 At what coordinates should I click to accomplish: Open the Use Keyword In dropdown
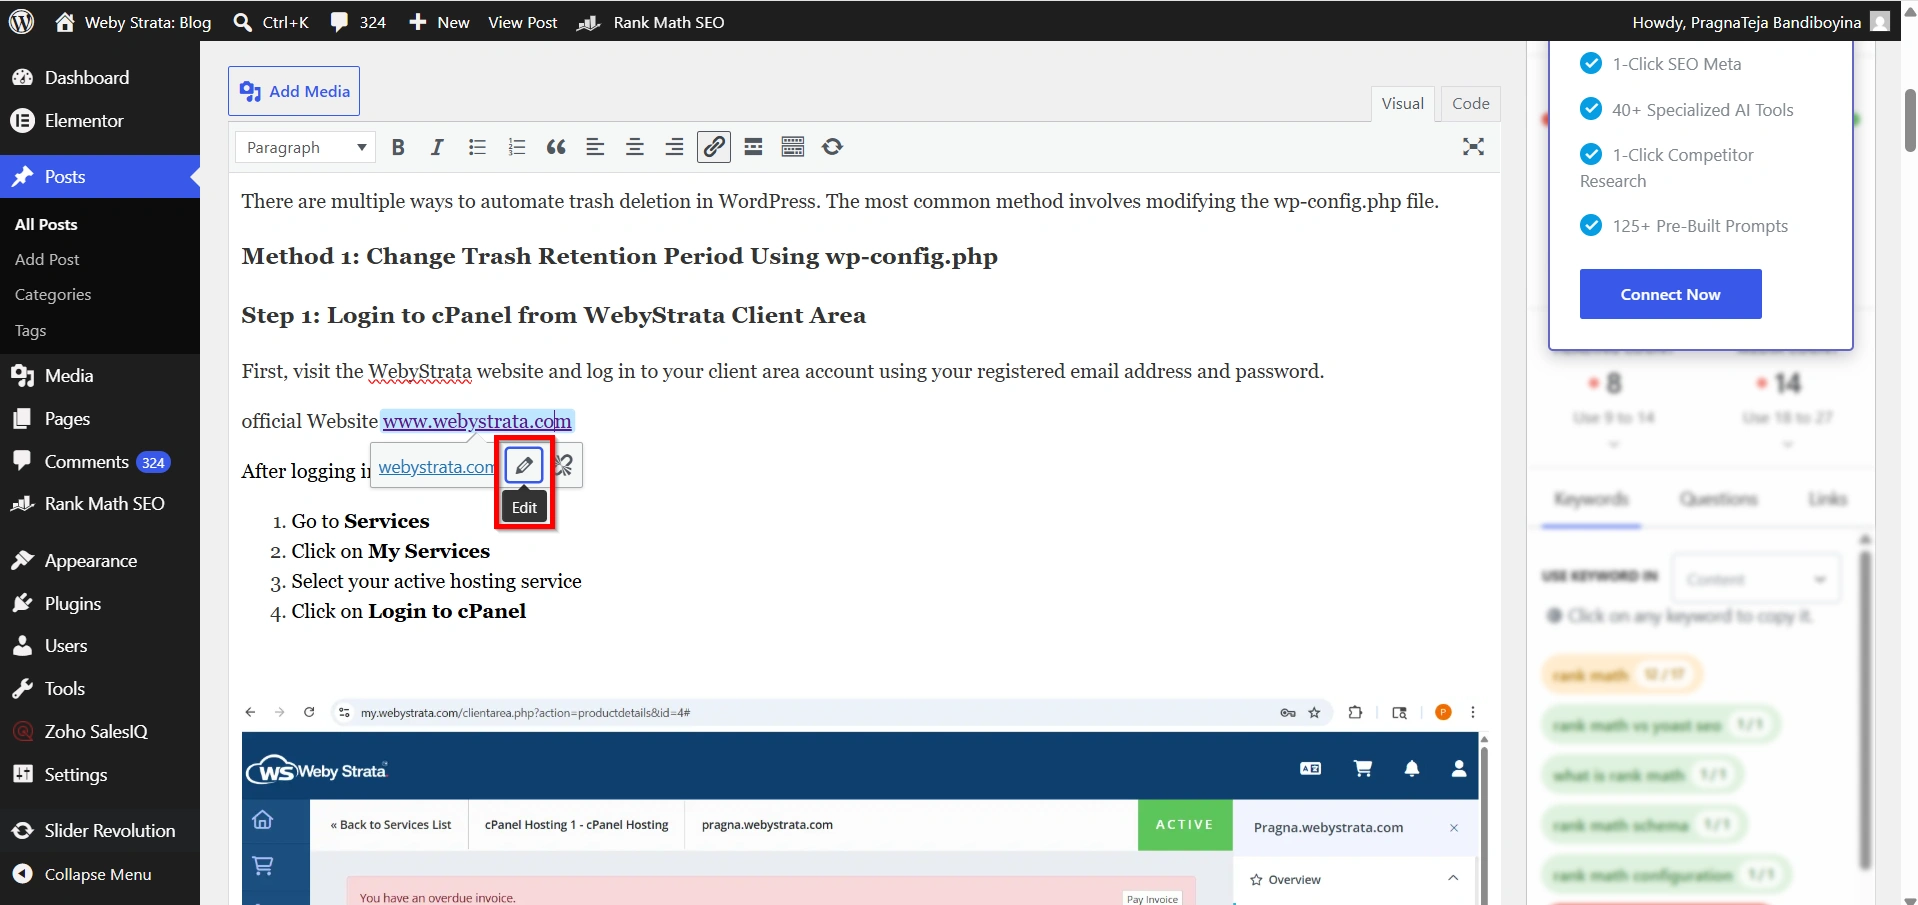click(x=1755, y=579)
